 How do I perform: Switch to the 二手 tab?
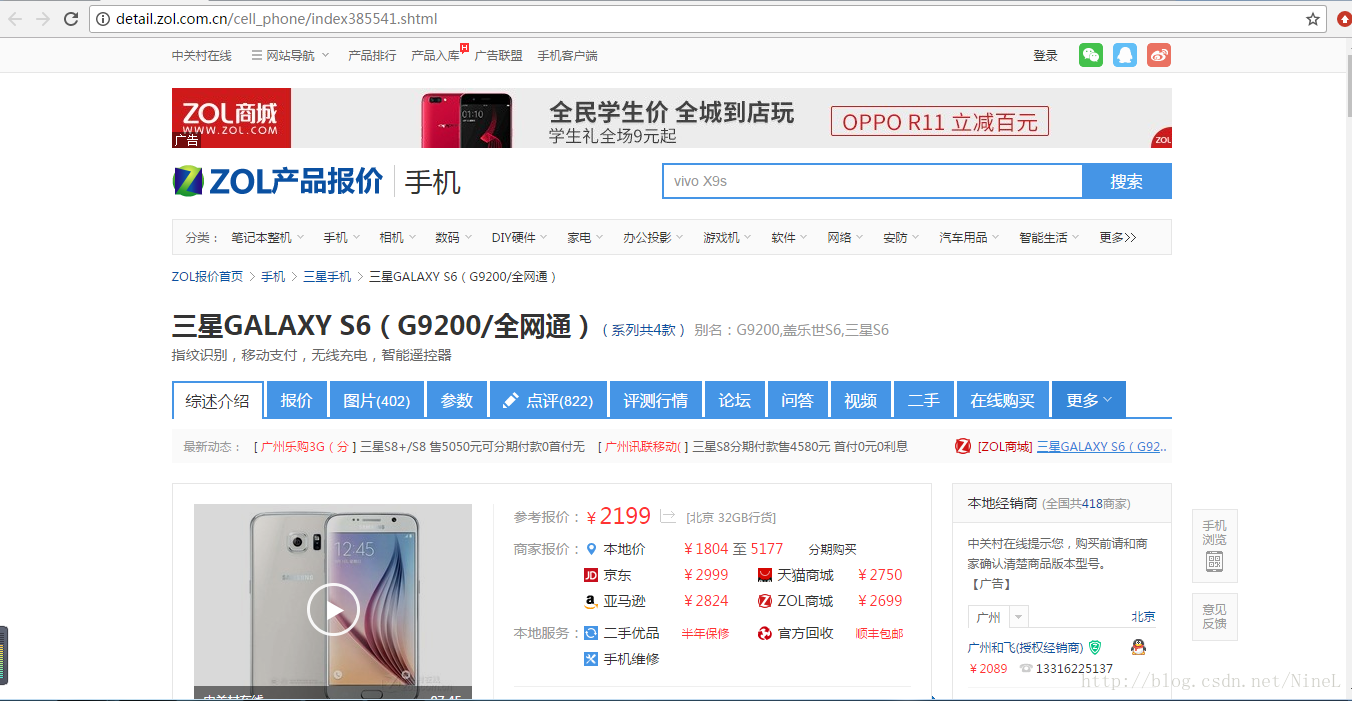click(x=924, y=400)
